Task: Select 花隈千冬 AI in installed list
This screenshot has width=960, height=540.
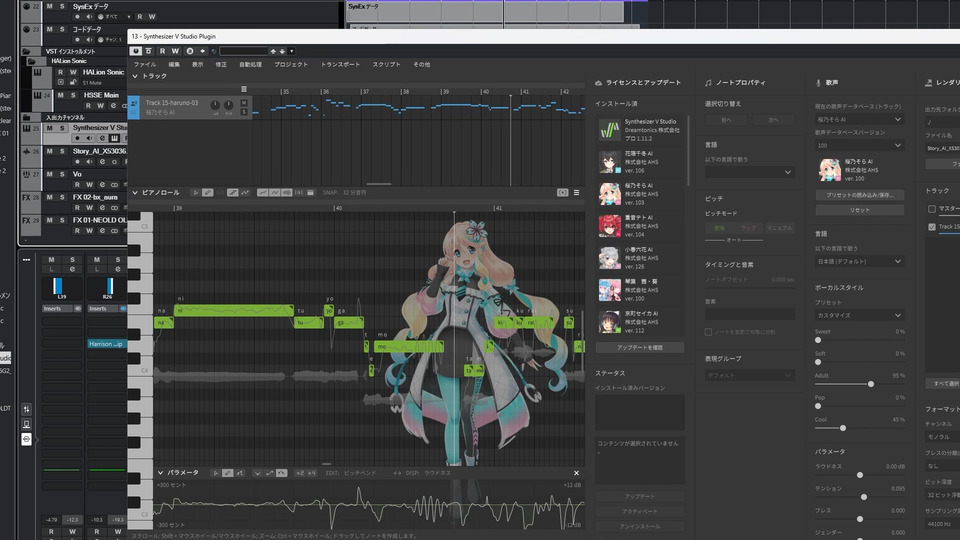Action: (640, 162)
